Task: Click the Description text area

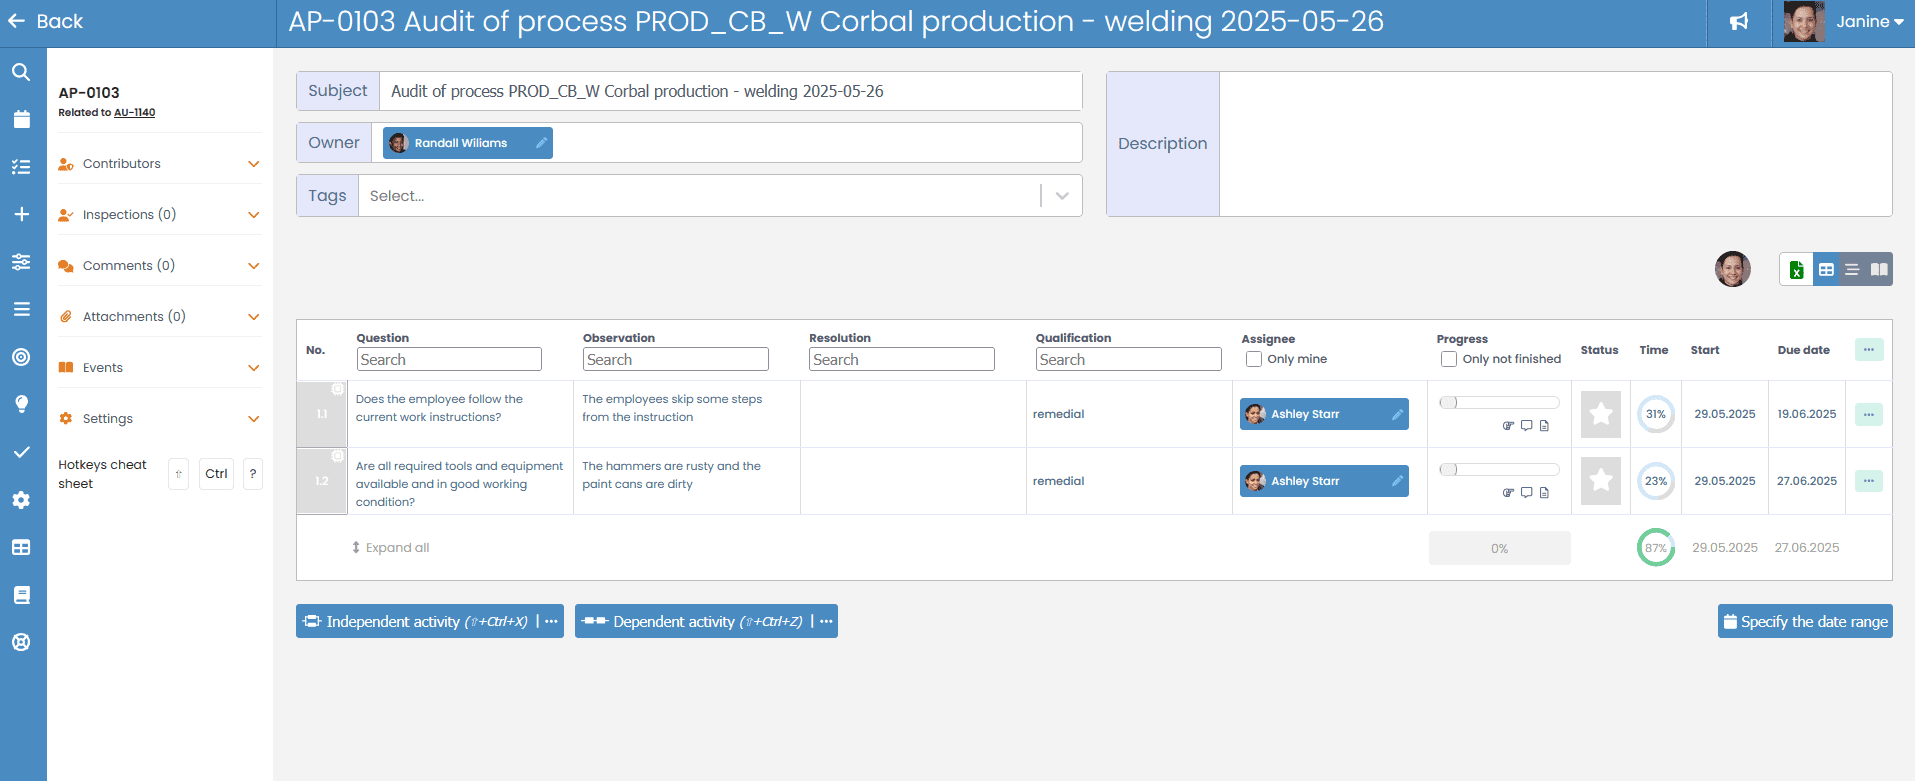Action: [1555, 144]
